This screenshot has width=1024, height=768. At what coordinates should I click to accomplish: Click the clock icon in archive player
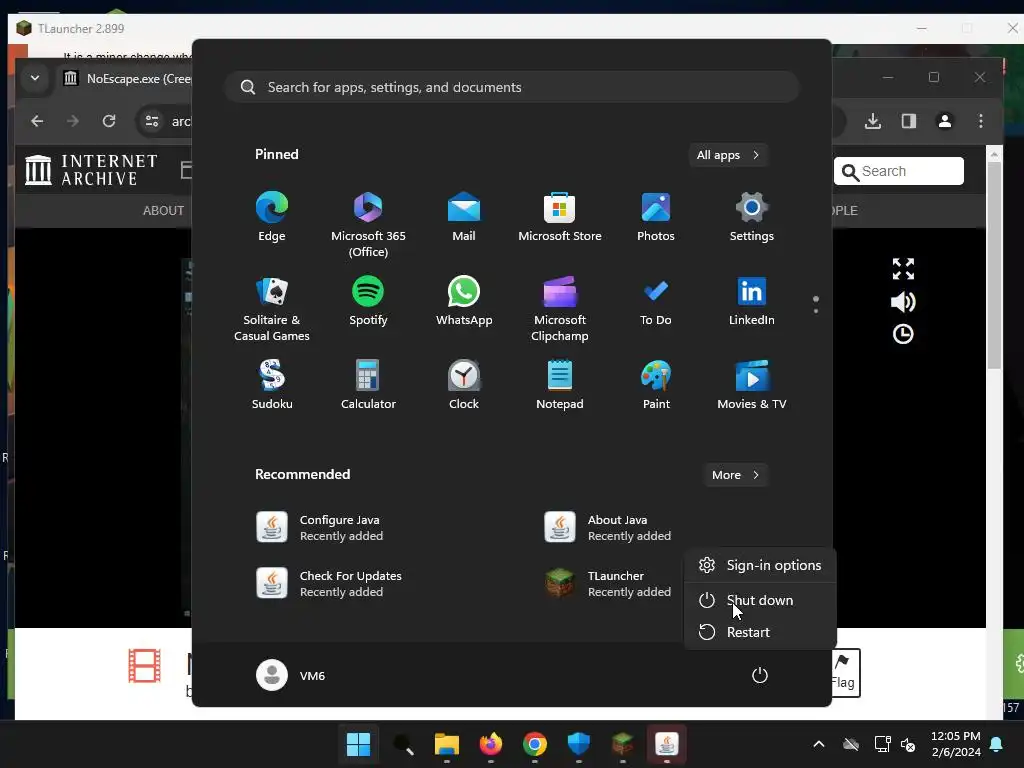pos(903,334)
